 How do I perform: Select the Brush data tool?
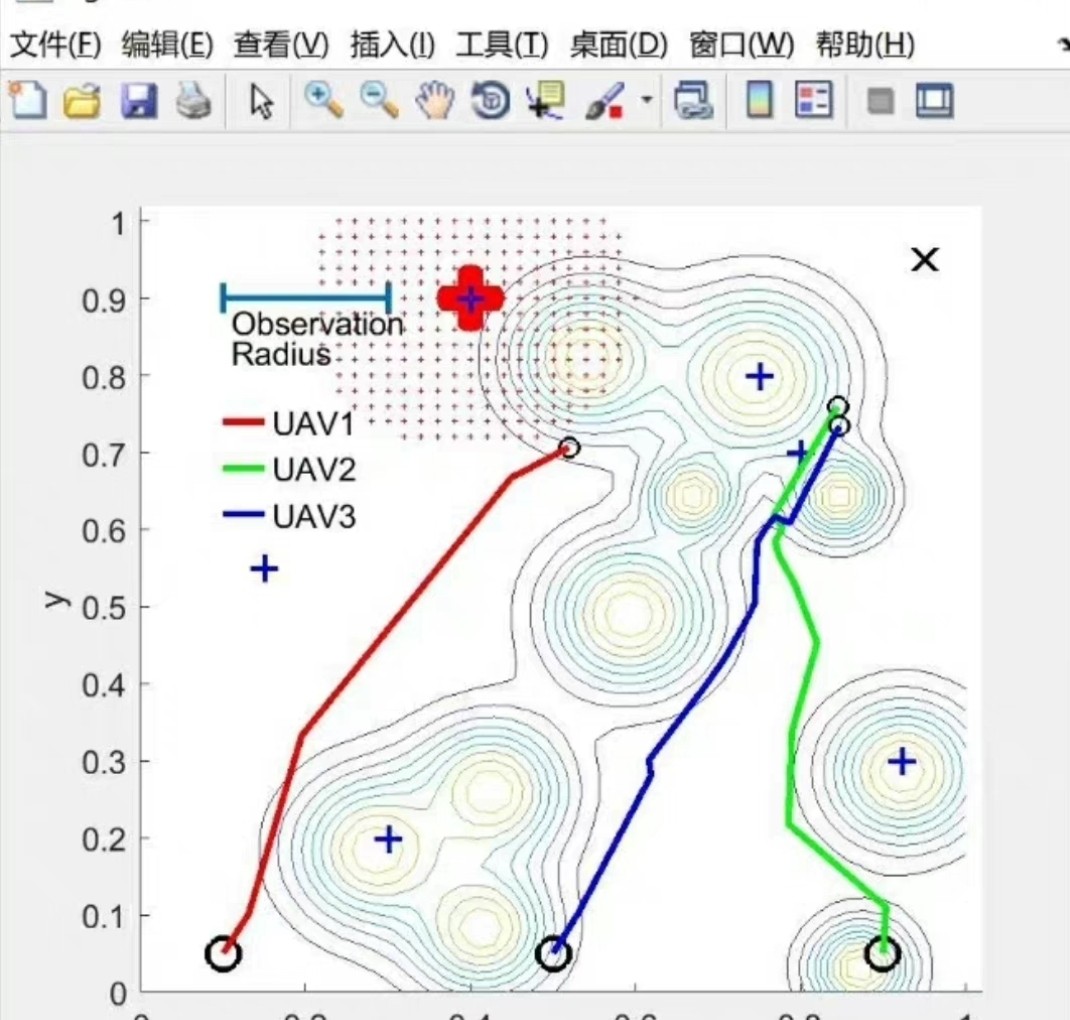click(605, 101)
